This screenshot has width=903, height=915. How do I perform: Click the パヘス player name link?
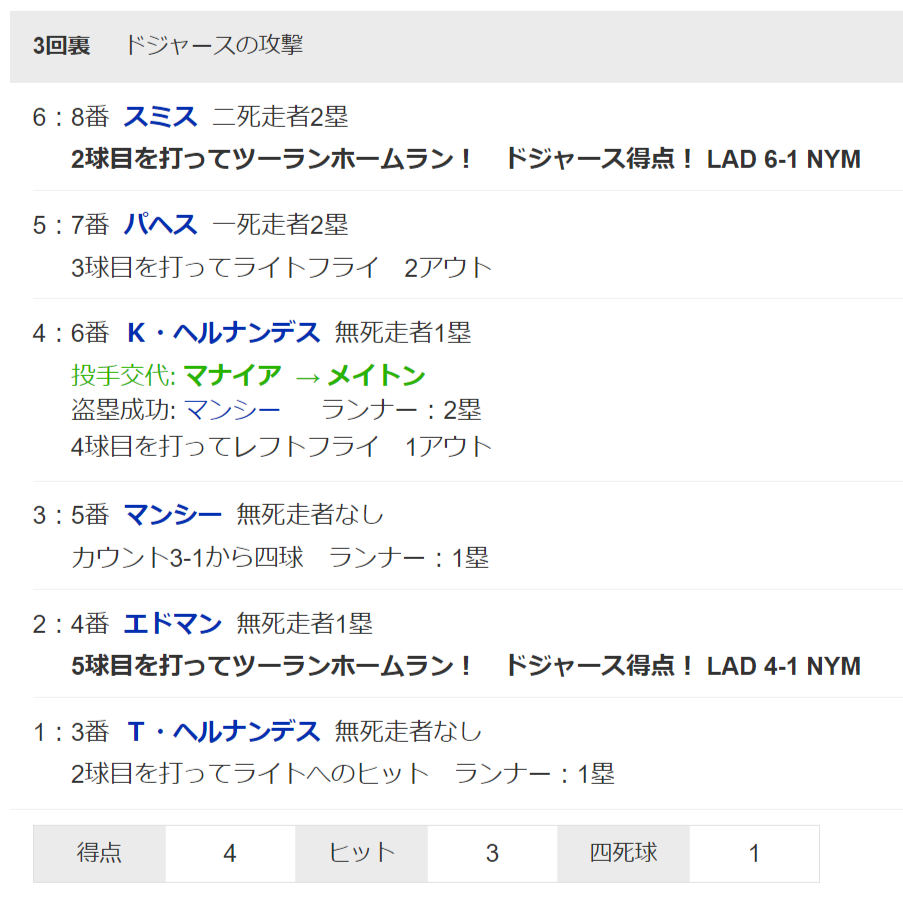(161, 225)
